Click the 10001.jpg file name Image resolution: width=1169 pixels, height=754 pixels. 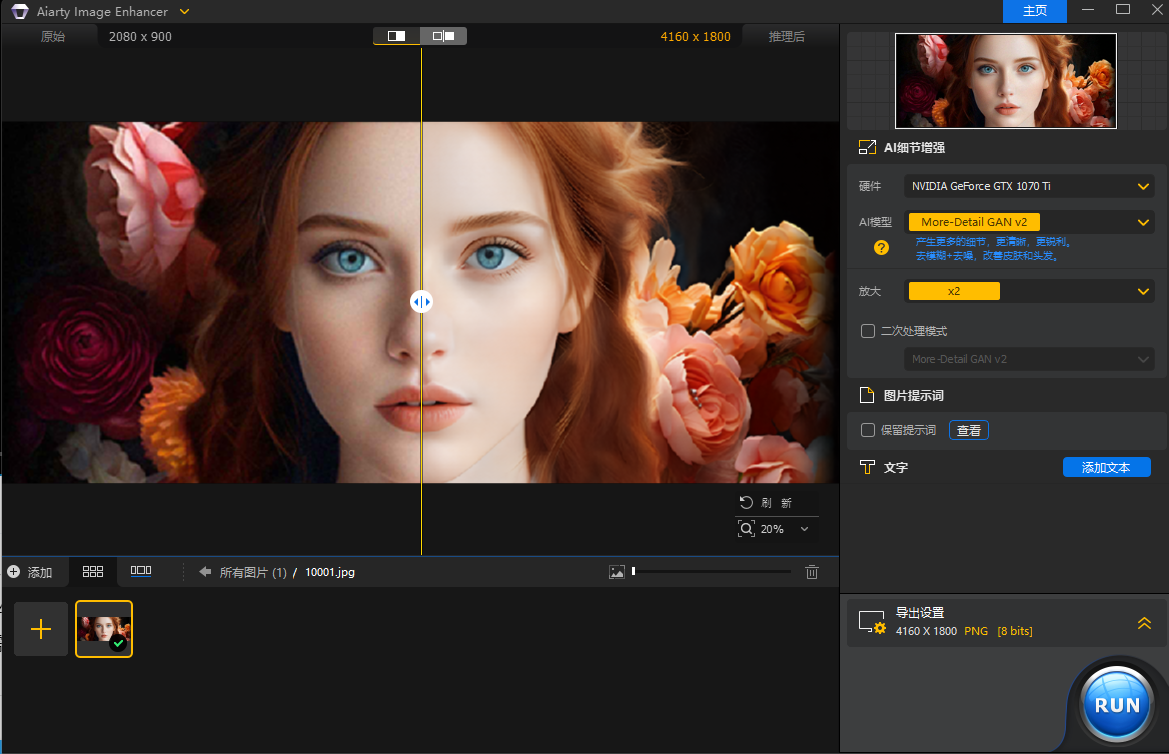330,572
